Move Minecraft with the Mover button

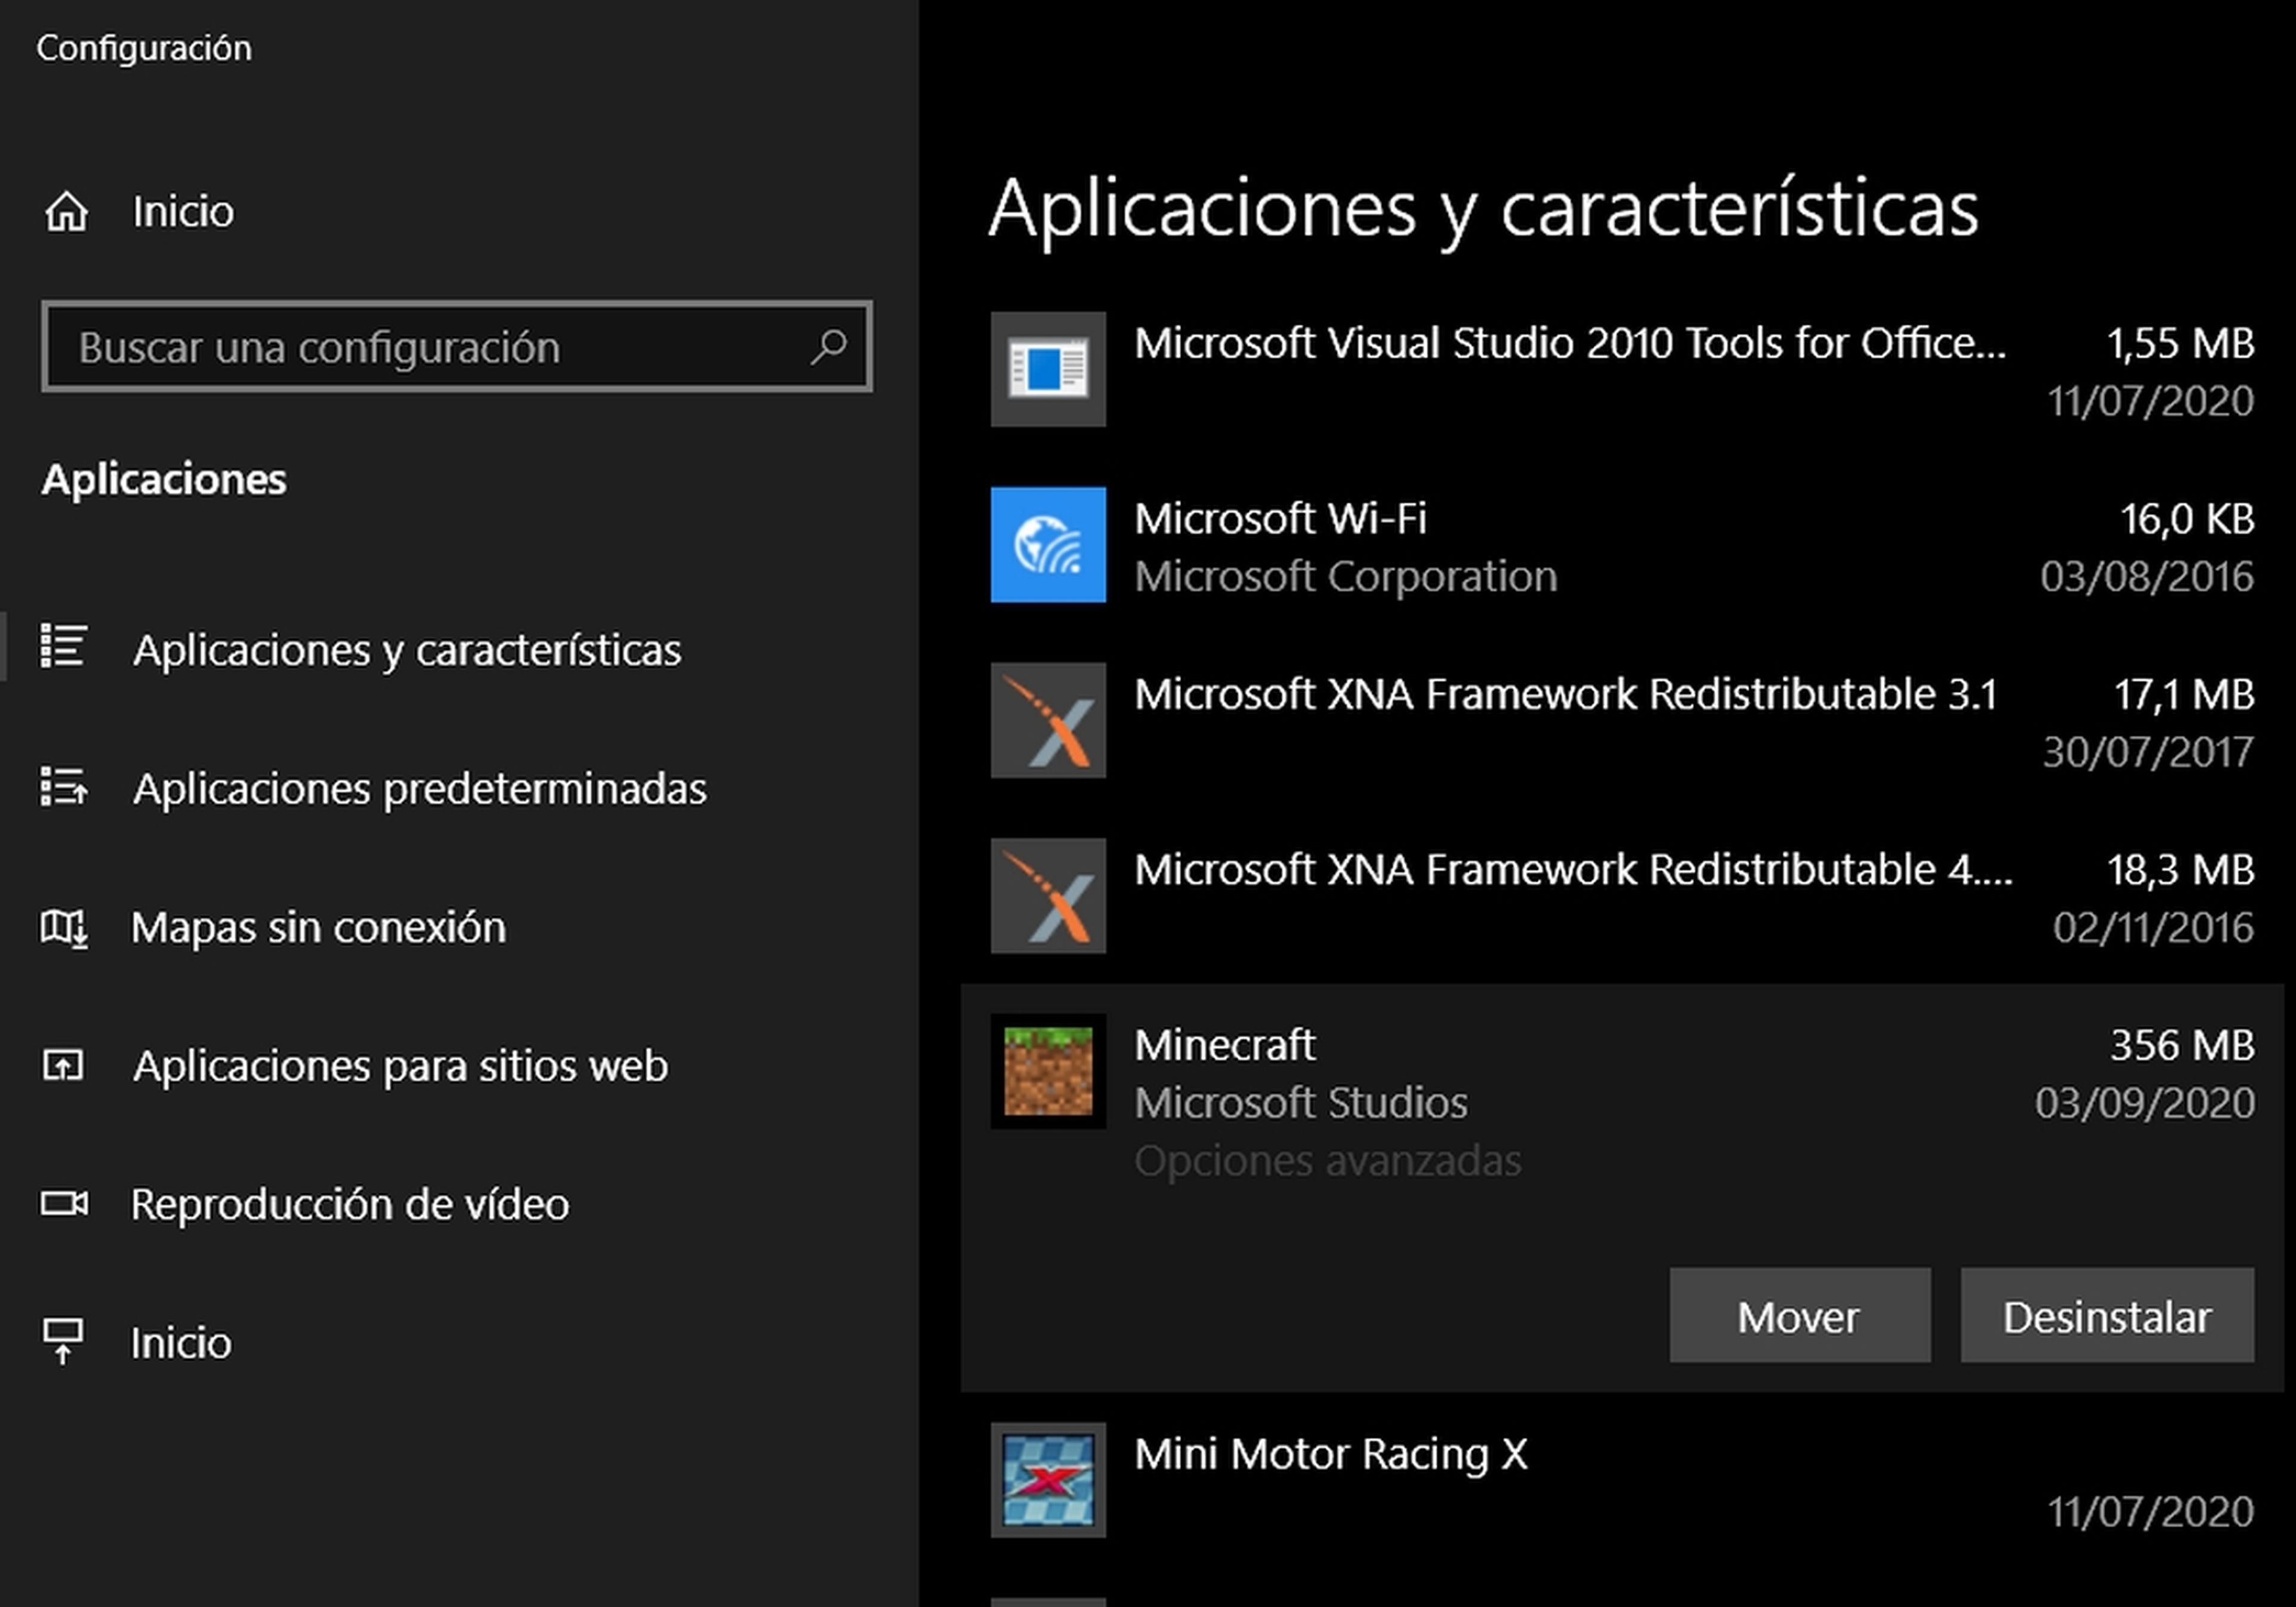click(x=1800, y=1316)
